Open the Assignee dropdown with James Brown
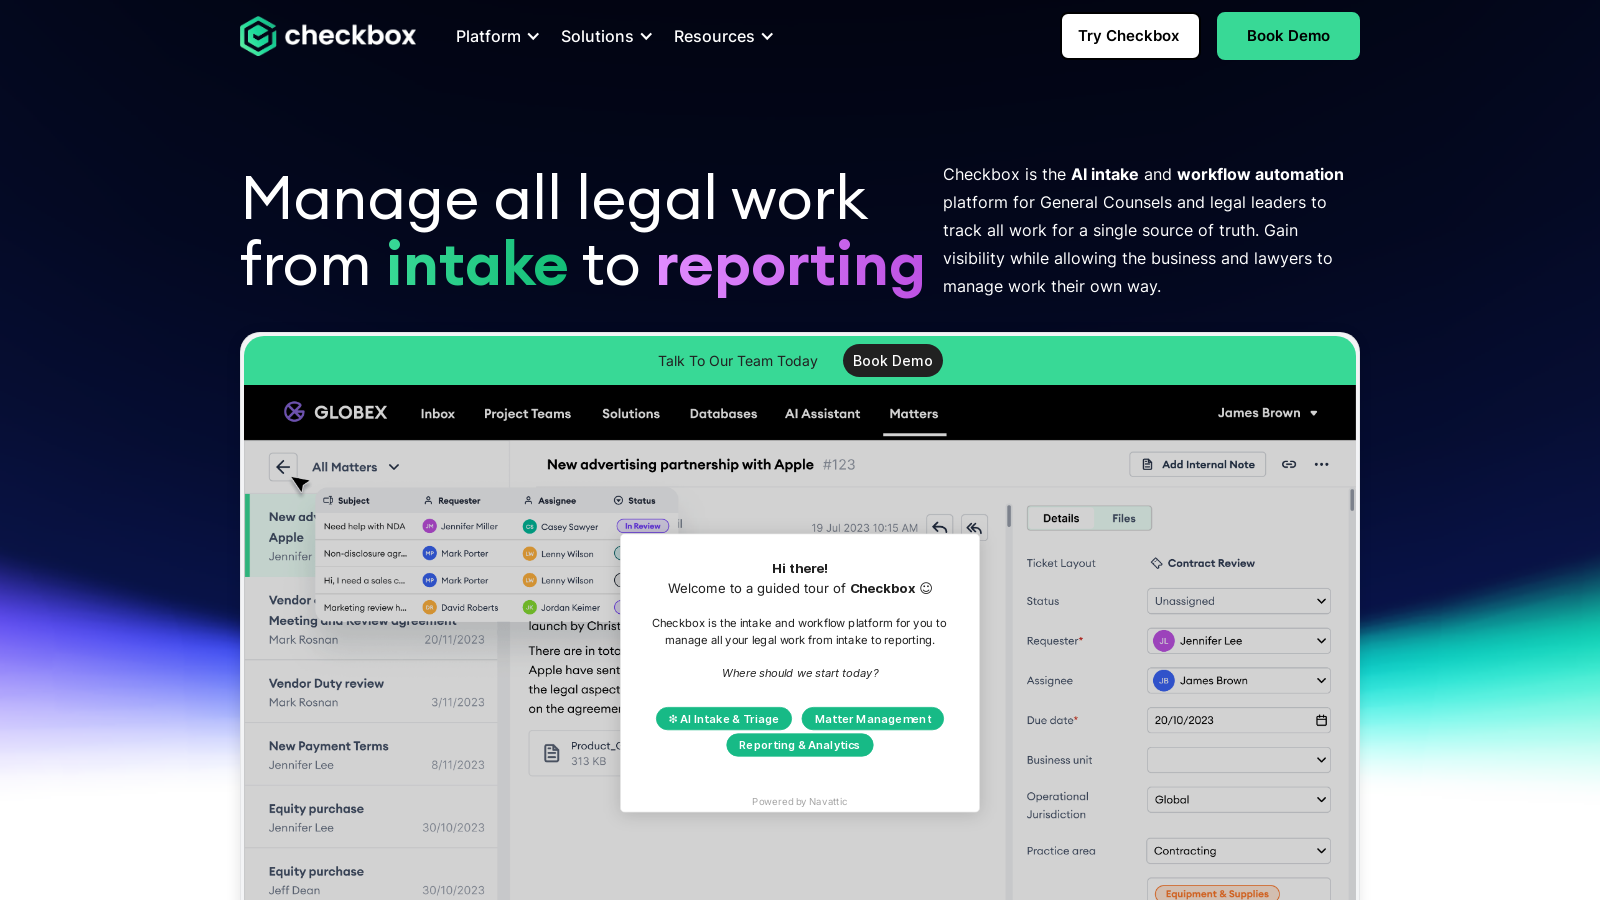The image size is (1600, 900). [x=1238, y=681]
